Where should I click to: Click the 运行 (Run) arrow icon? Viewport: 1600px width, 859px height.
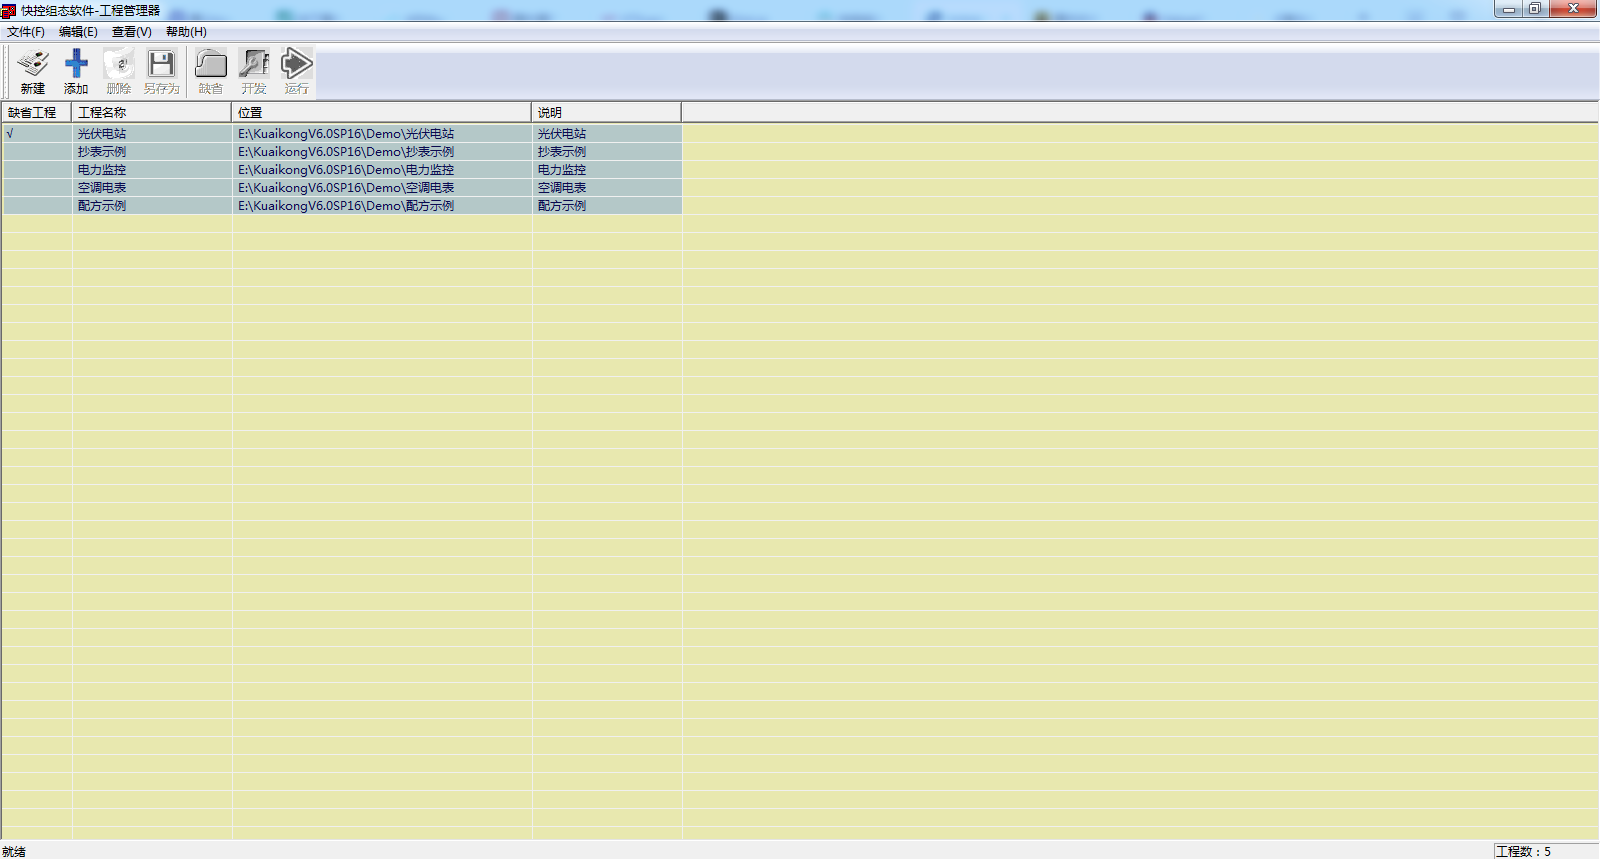(x=297, y=65)
